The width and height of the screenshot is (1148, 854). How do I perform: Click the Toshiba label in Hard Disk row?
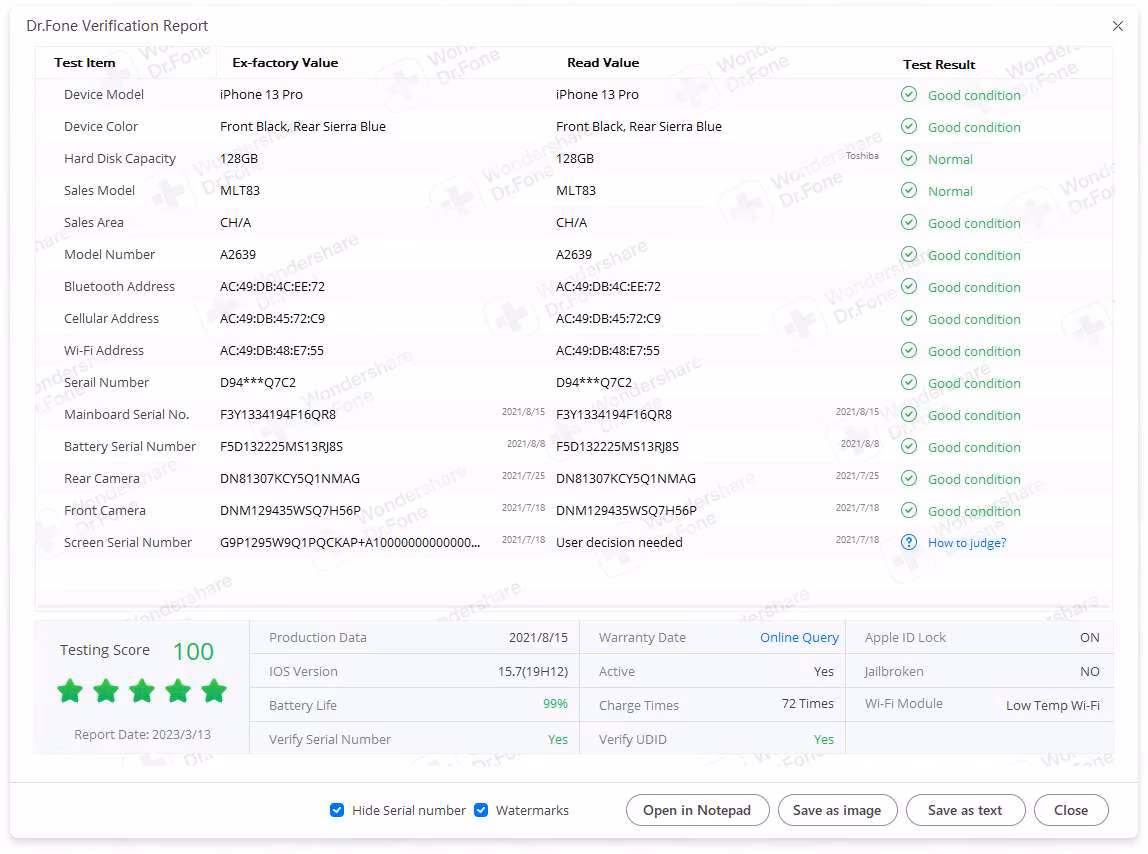pyautogui.click(x=862, y=156)
